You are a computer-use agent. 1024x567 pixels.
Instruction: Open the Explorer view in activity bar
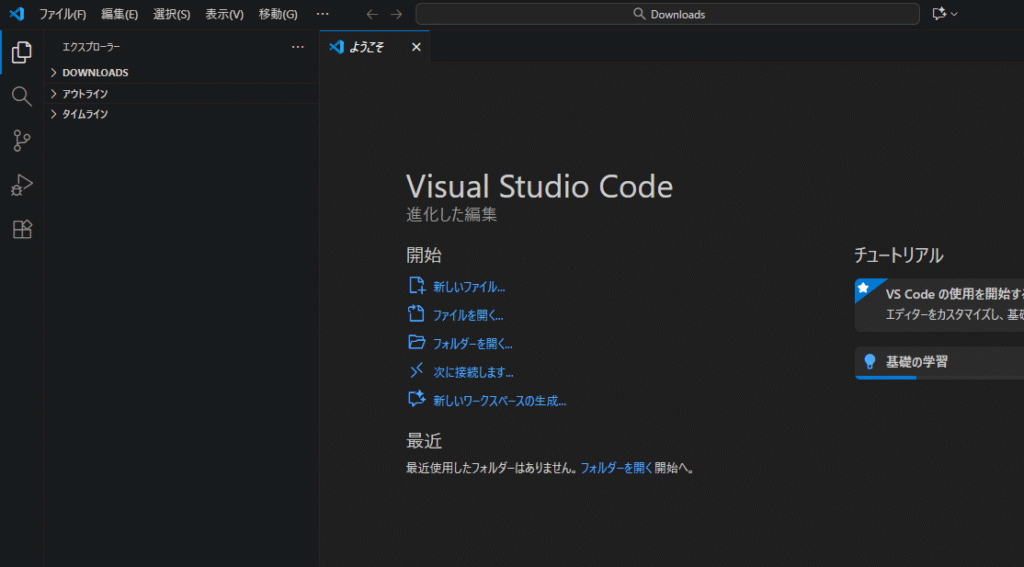click(21, 53)
